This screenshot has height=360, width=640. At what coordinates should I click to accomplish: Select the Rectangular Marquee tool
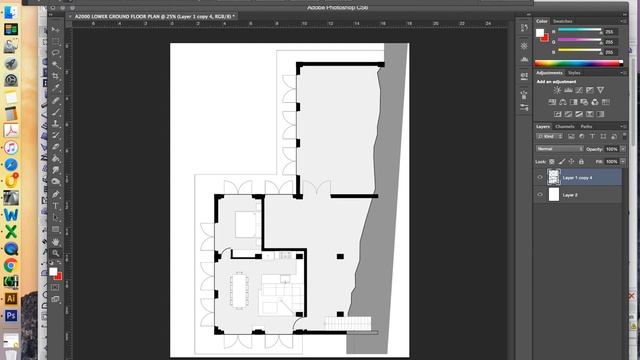[x=56, y=42]
